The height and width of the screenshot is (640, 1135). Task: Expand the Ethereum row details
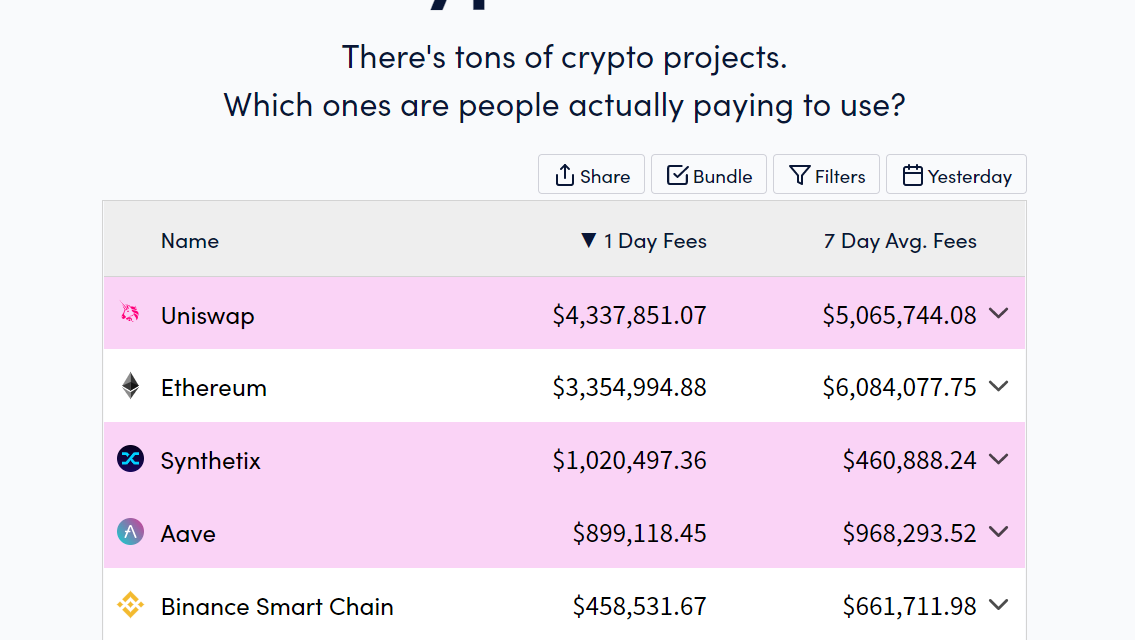(999, 386)
